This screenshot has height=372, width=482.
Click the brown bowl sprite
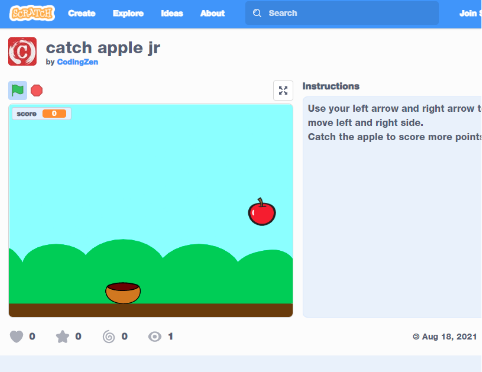tap(123, 293)
